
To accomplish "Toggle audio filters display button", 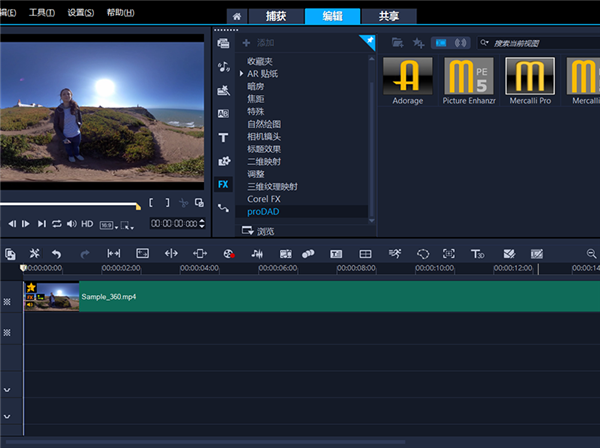I will (462, 43).
